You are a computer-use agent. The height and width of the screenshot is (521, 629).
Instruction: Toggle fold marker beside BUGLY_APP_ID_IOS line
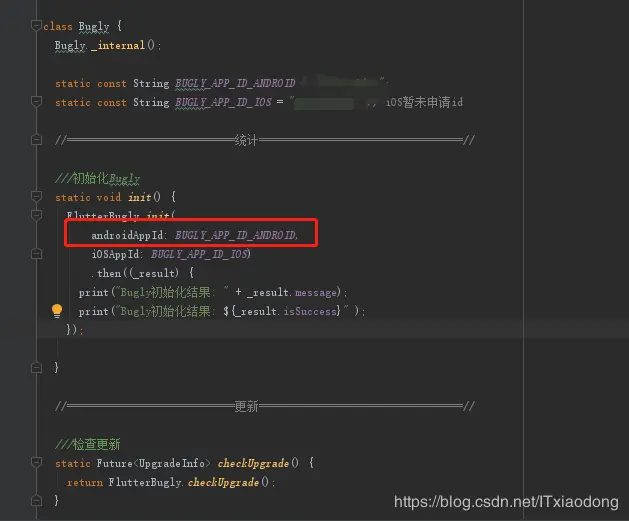[36, 102]
